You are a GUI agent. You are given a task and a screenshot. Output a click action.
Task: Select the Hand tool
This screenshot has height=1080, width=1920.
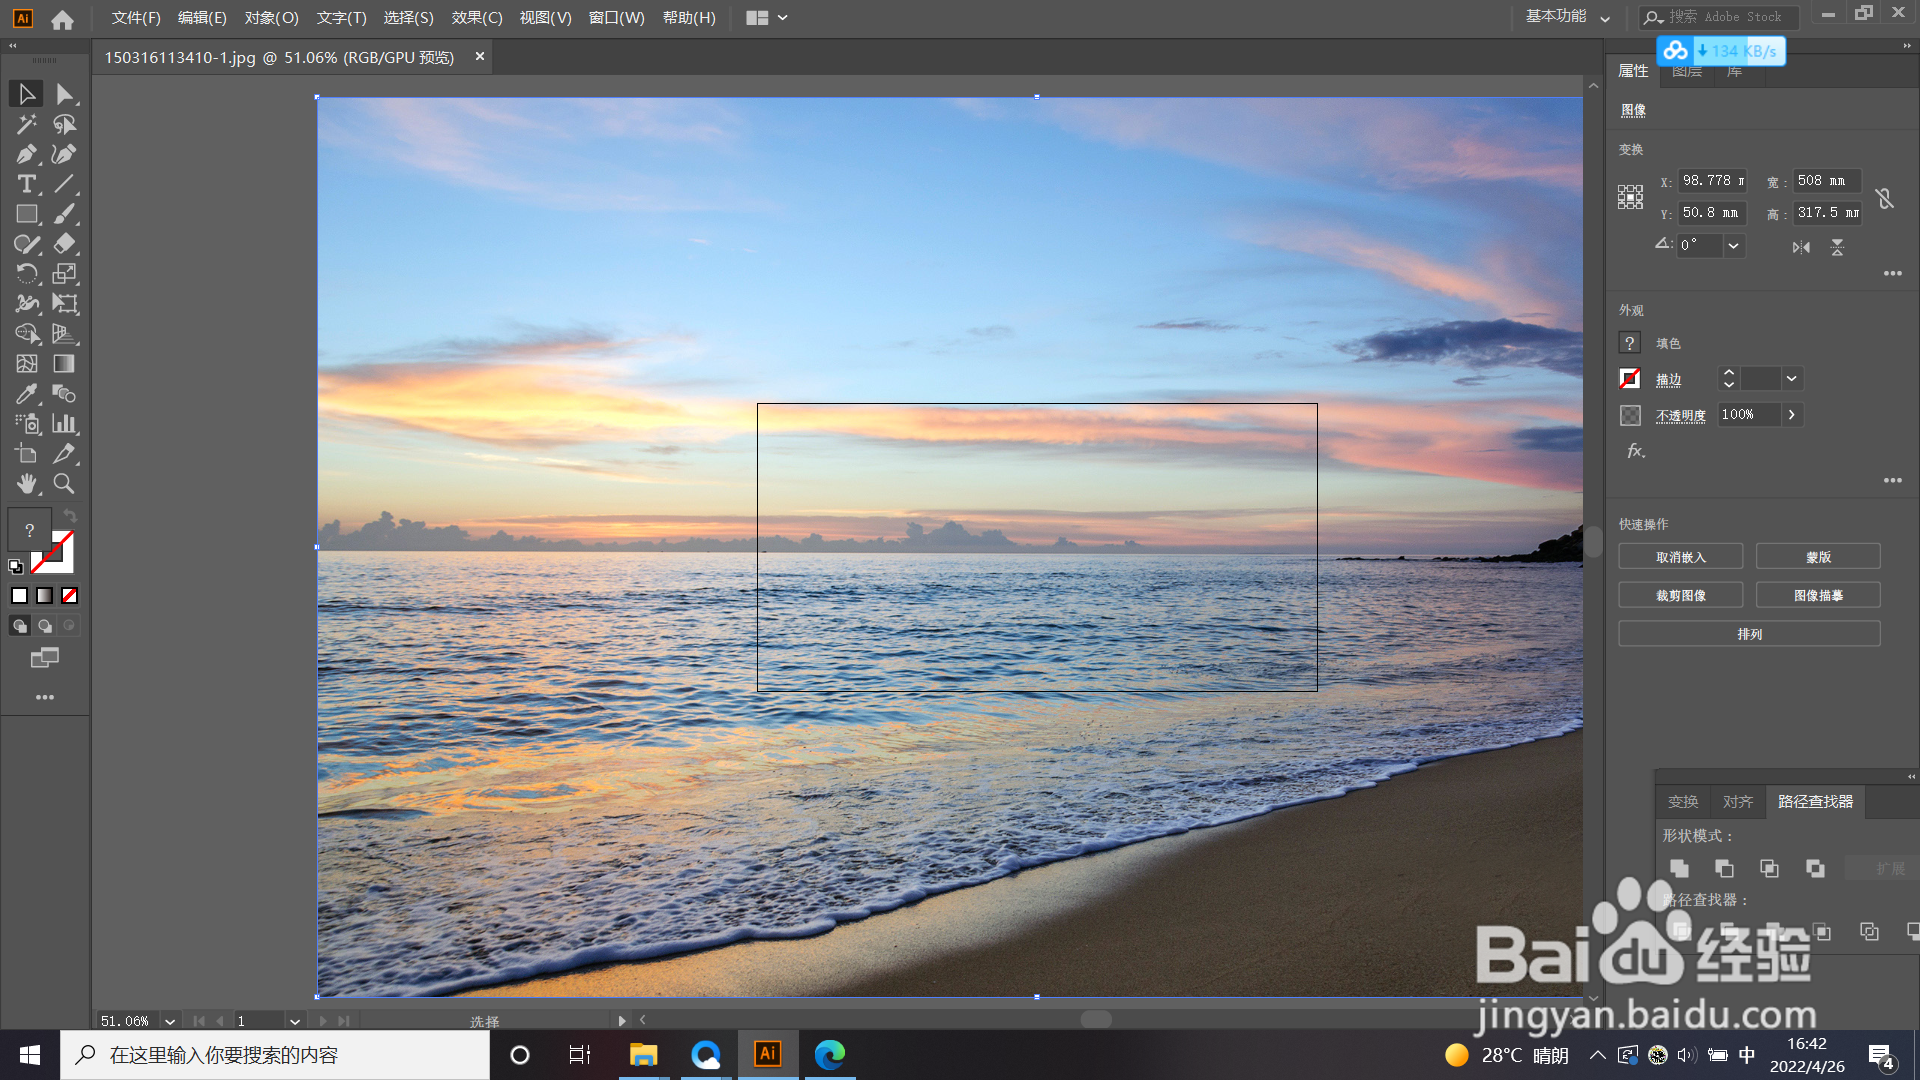(x=27, y=484)
